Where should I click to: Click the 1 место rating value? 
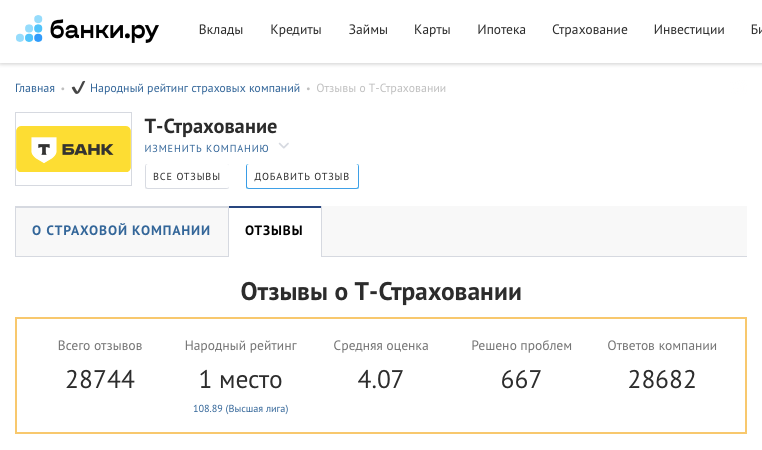click(241, 380)
